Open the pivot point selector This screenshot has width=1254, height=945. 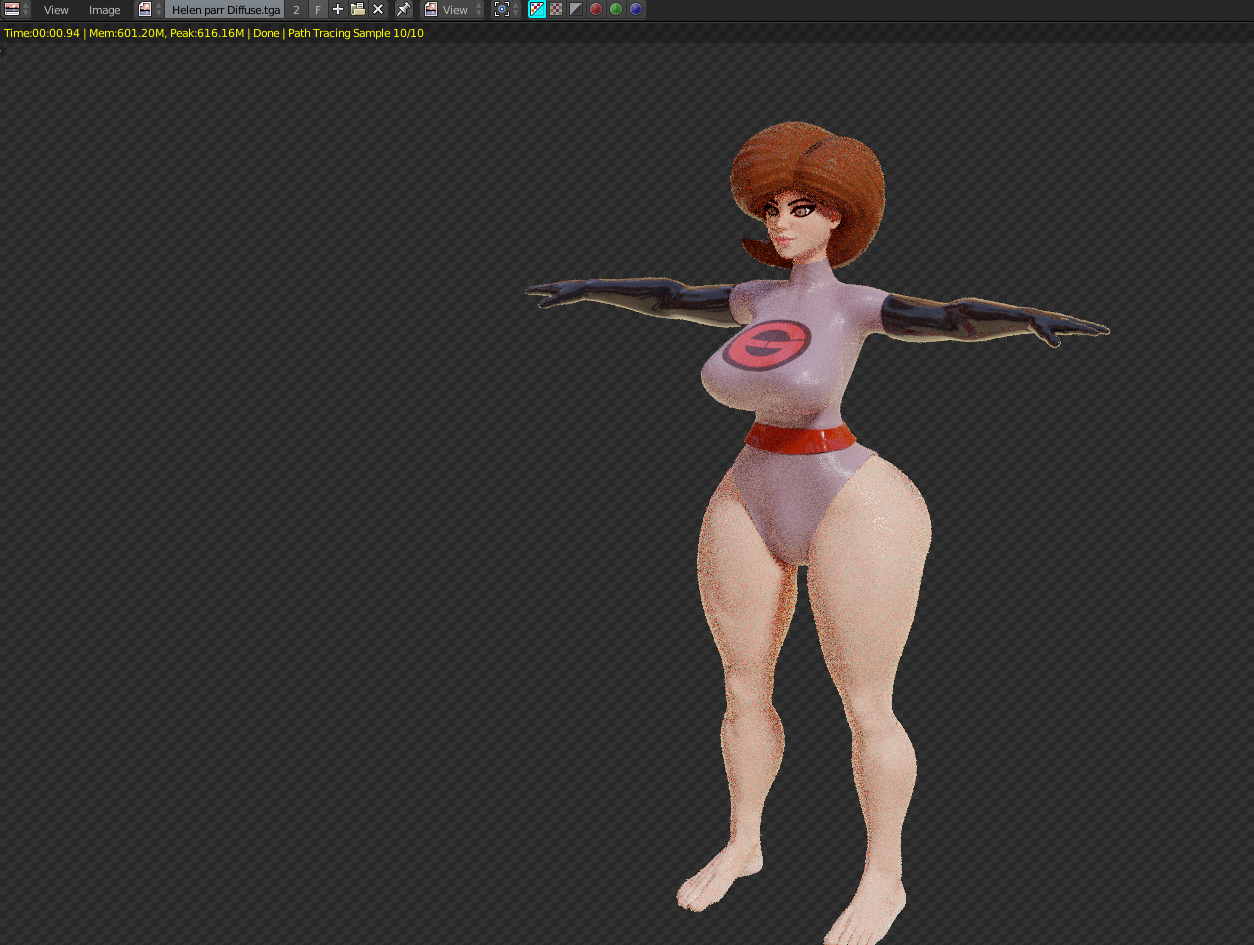pos(506,10)
